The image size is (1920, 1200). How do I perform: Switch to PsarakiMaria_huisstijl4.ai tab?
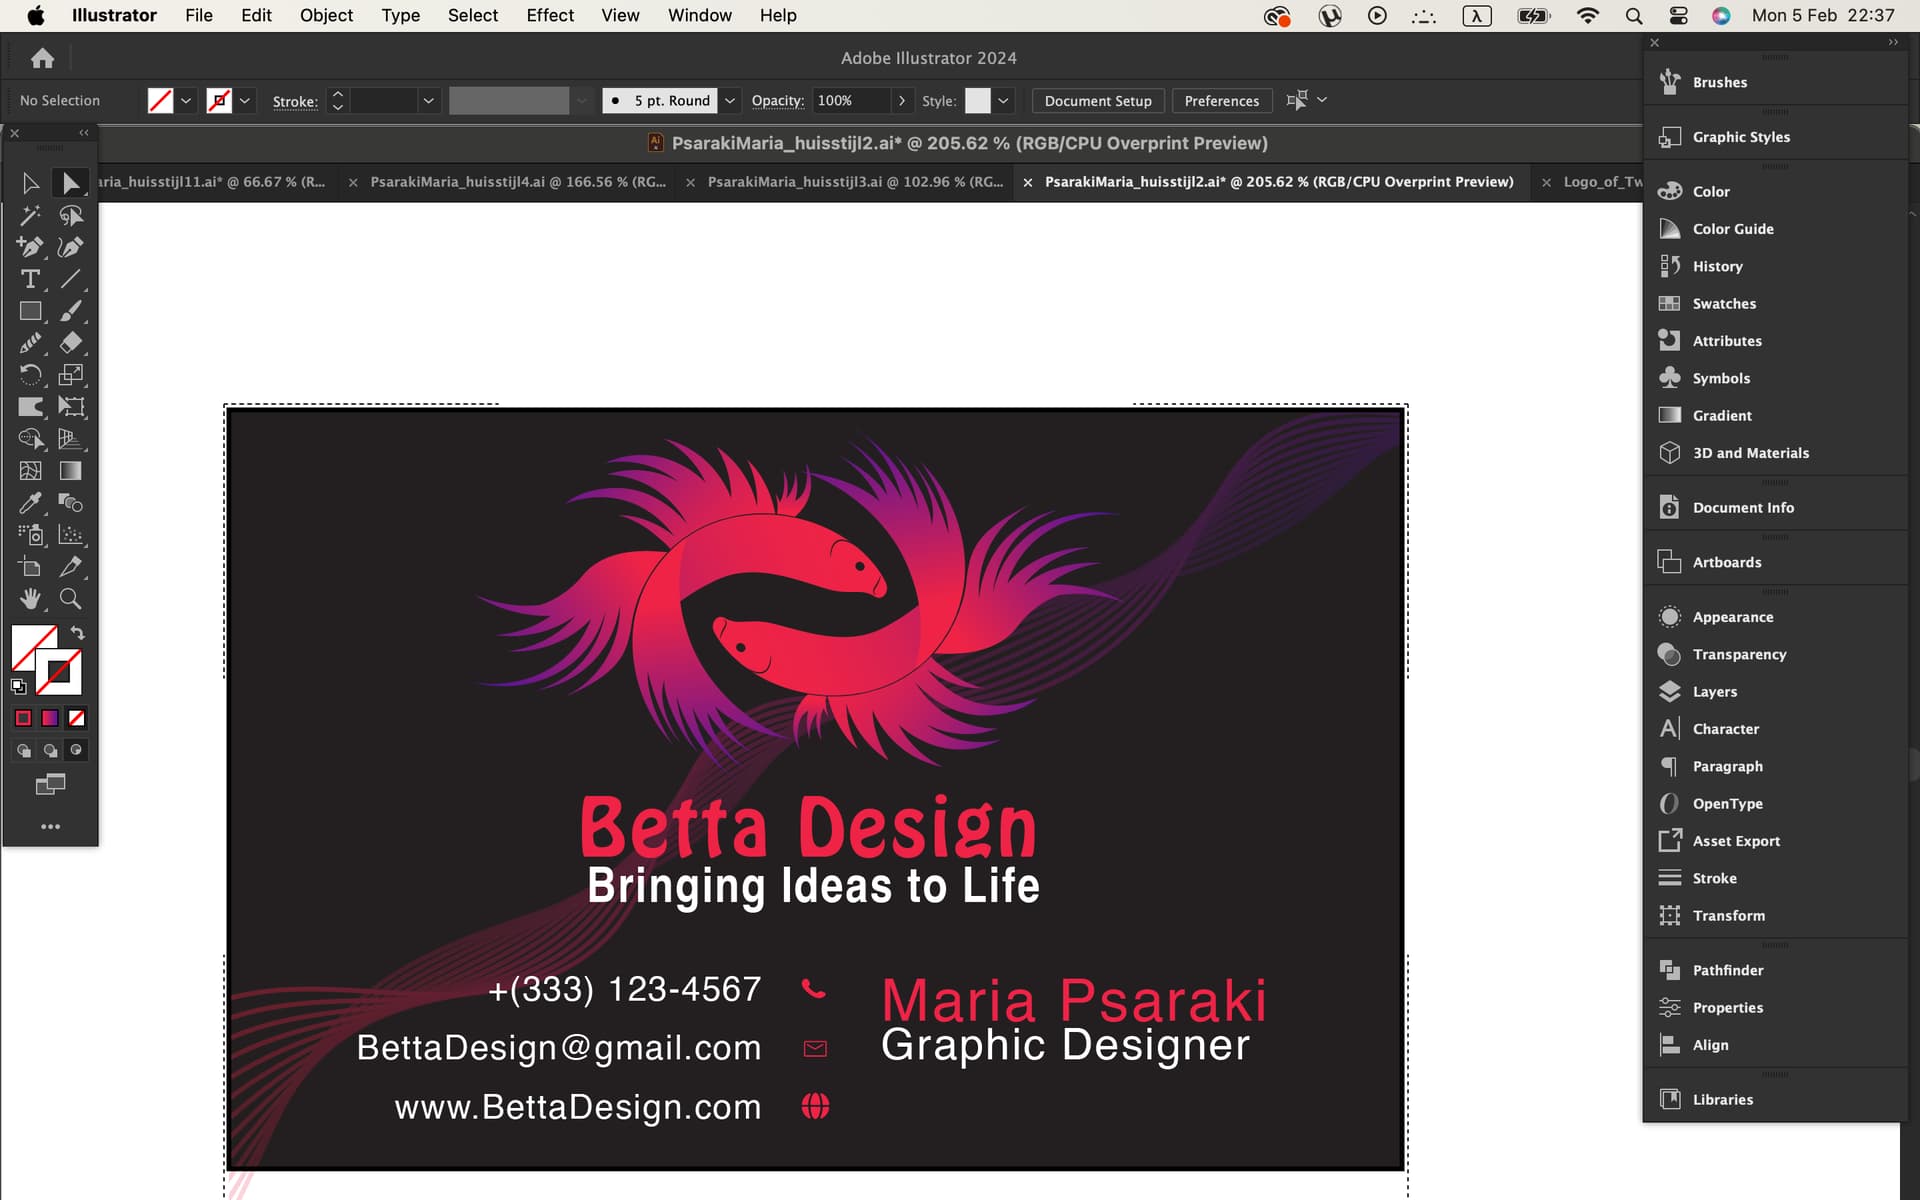517,182
